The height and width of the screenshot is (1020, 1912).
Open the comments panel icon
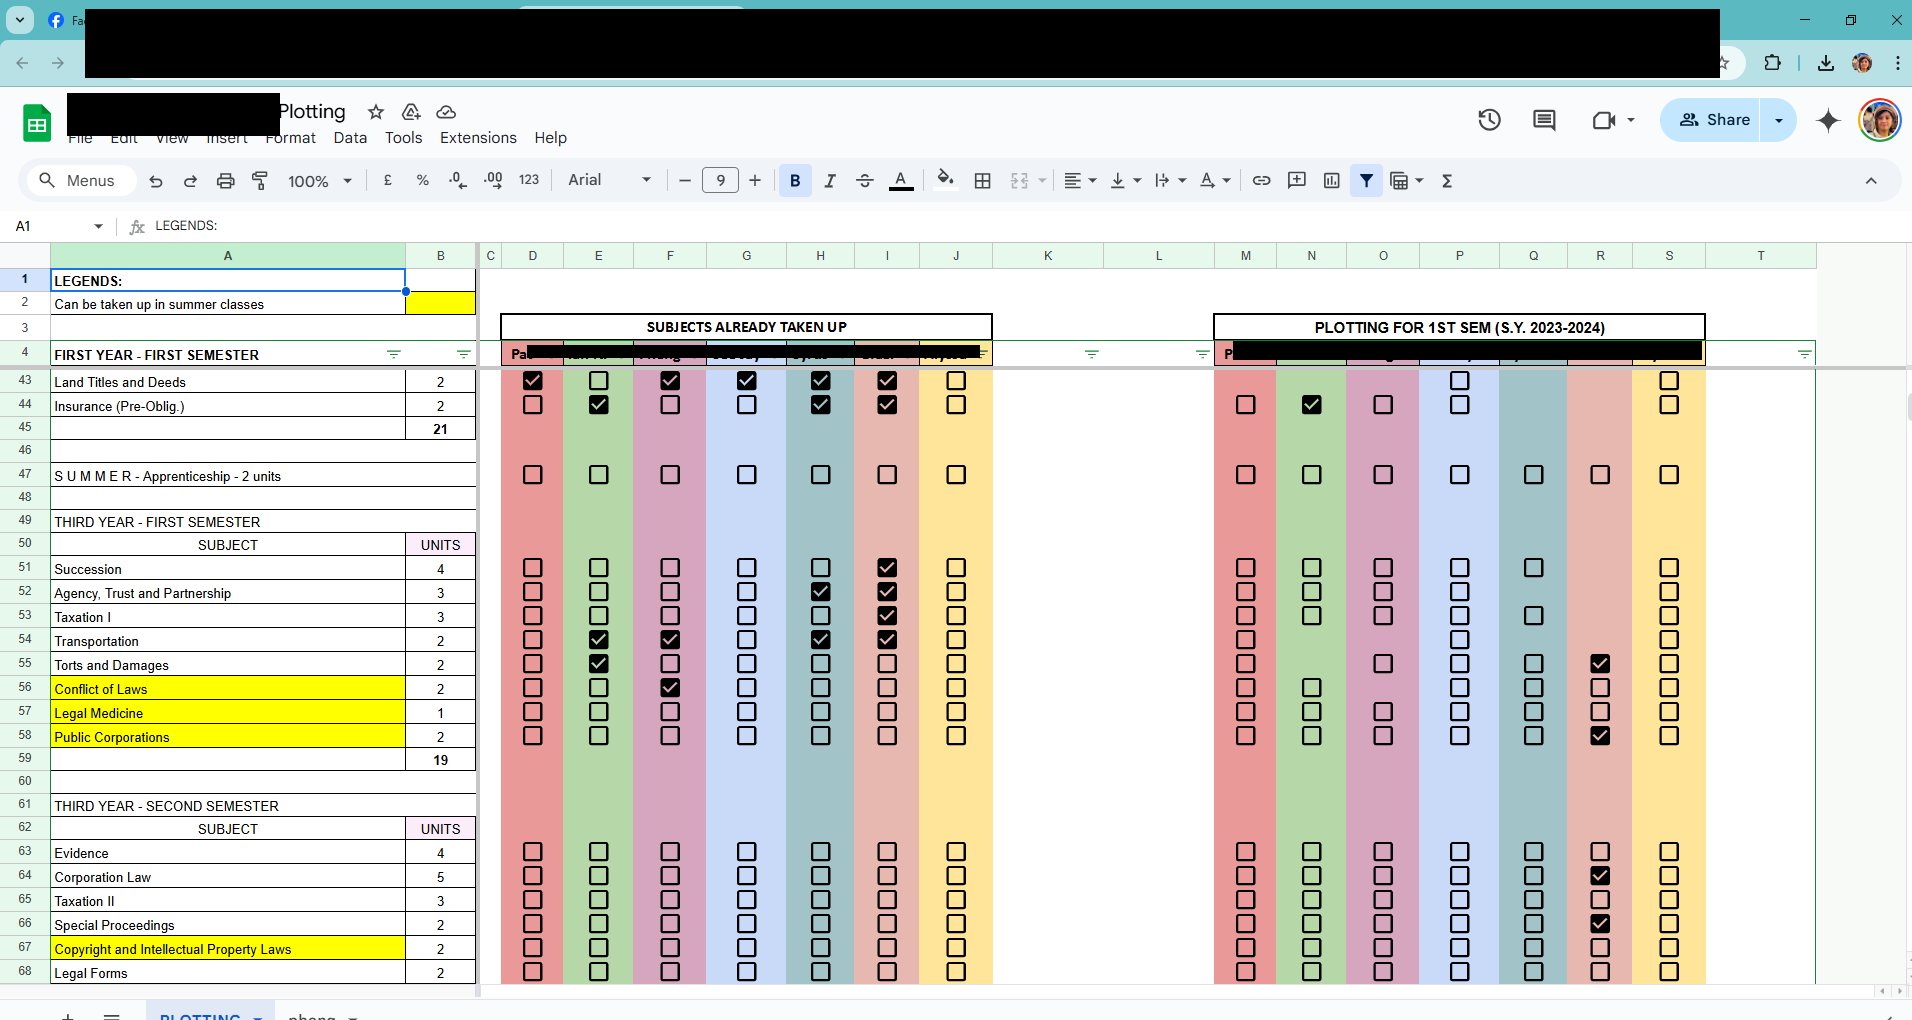pos(1545,120)
